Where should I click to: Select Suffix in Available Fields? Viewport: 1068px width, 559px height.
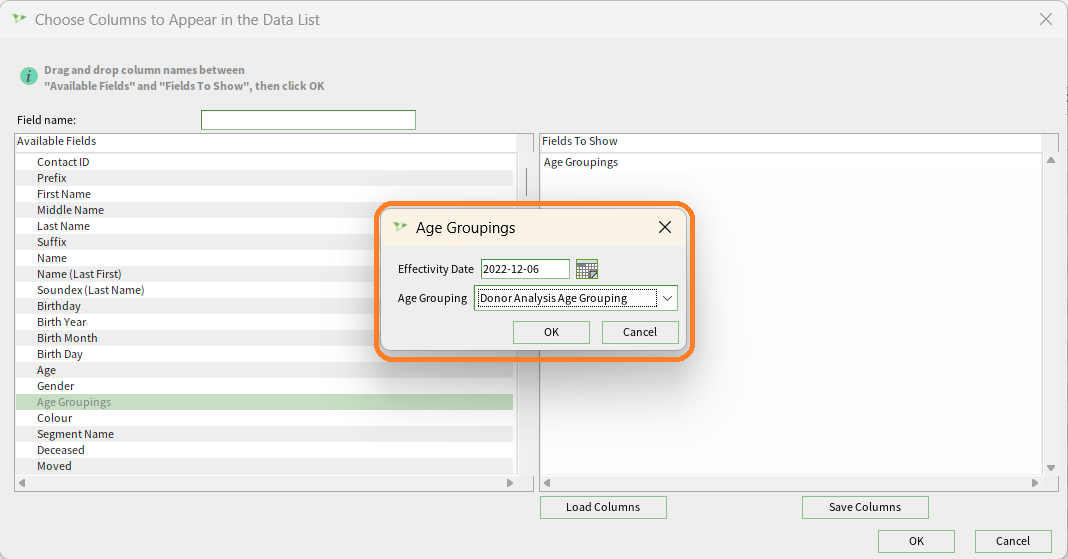264,242
